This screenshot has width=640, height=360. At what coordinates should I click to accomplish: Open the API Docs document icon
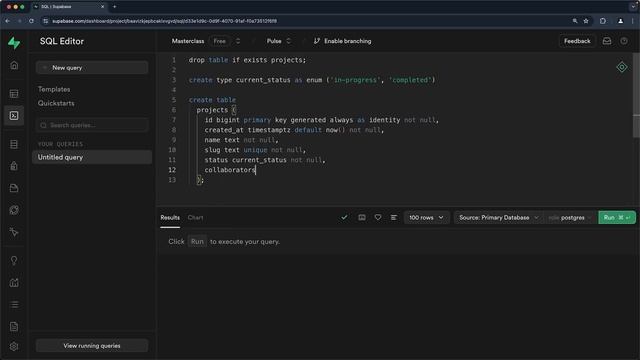(14, 327)
